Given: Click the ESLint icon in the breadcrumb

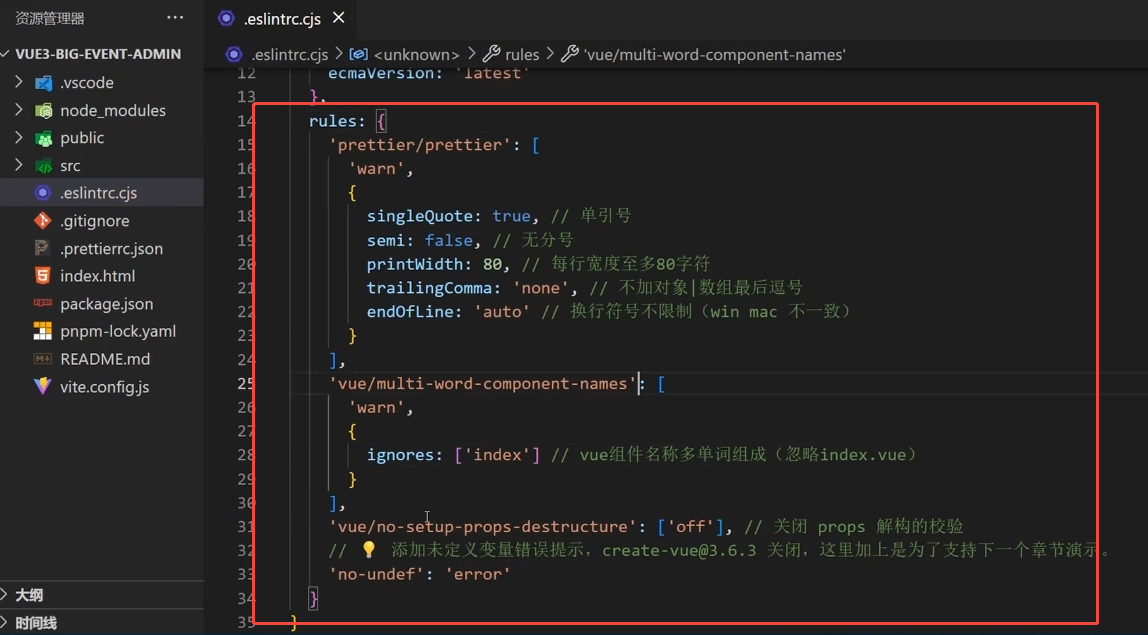Looking at the screenshot, I should pyautogui.click(x=234, y=54).
